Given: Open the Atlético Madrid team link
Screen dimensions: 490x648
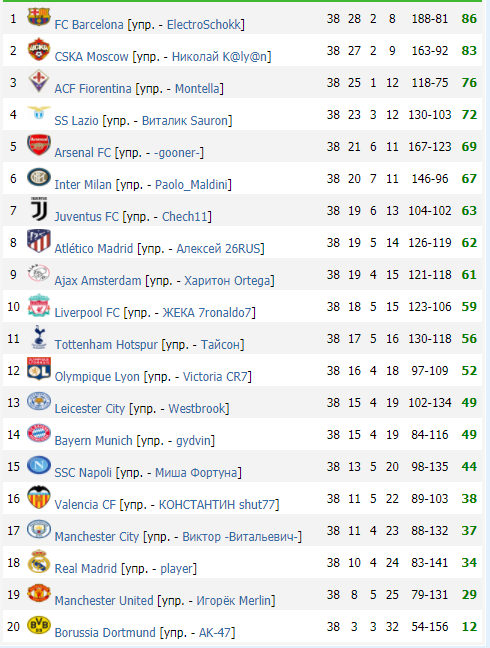Looking at the screenshot, I should (94, 248).
